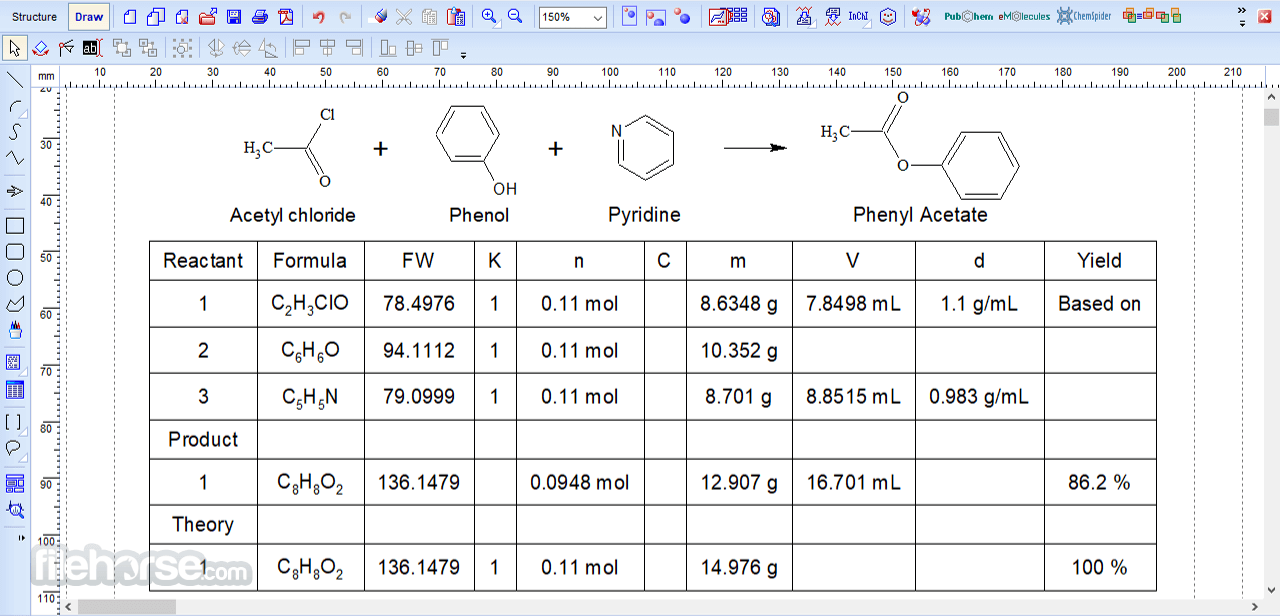Click the 'Pyridine' label
Image resolution: width=1280 pixels, height=616 pixels.
pyautogui.click(x=644, y=215)
